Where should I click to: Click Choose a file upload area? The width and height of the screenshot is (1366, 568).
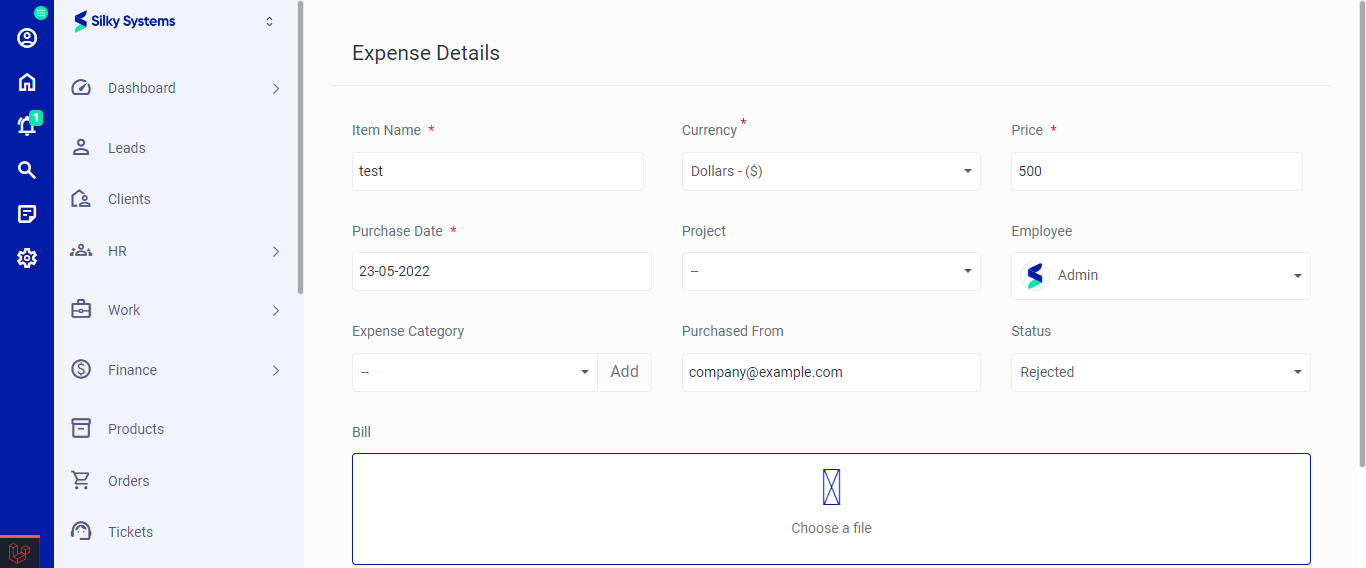(x=831, y=528)
